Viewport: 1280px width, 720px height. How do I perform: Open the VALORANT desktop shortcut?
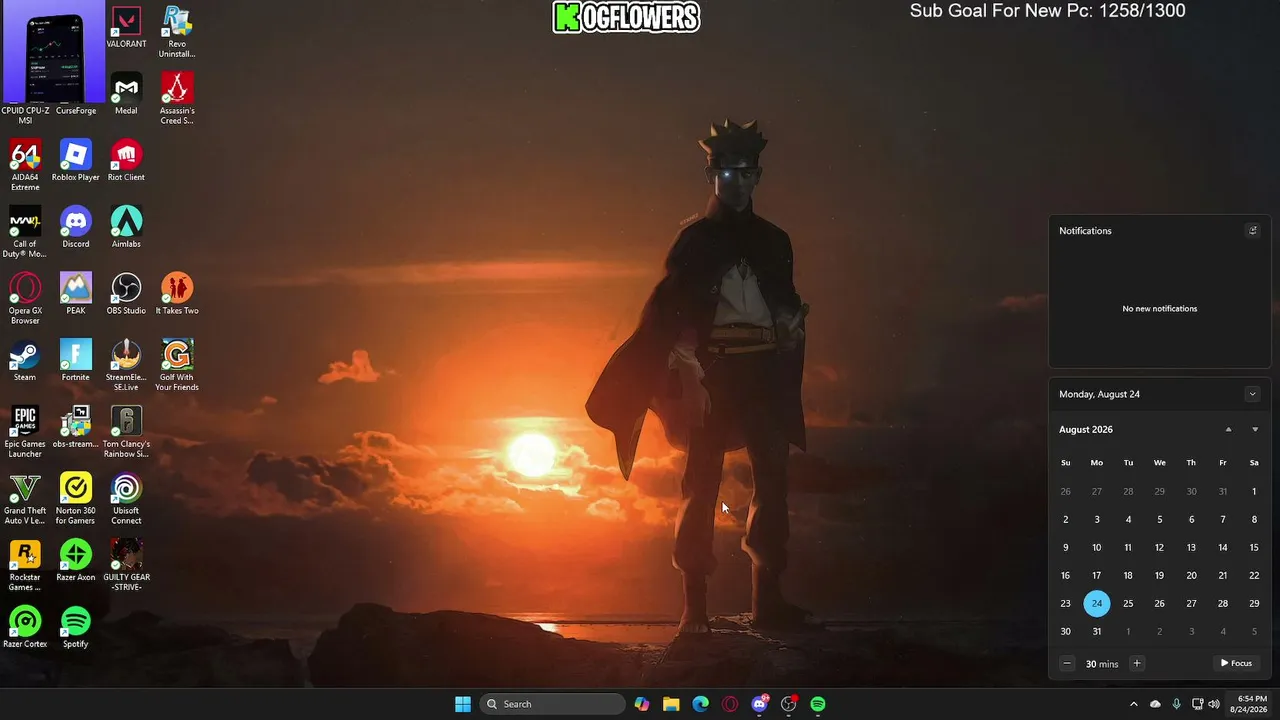126,27
